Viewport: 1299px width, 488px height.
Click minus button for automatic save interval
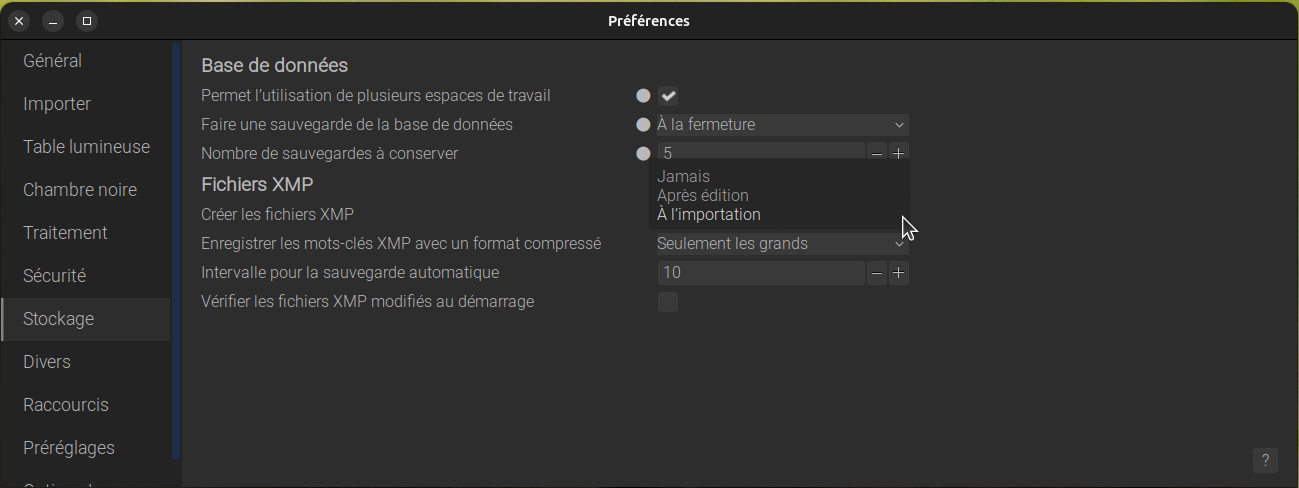(x=877, y=273)
